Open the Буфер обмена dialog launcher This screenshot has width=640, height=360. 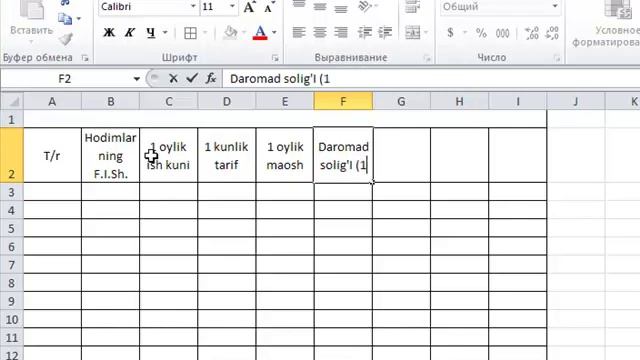(85, 58)
